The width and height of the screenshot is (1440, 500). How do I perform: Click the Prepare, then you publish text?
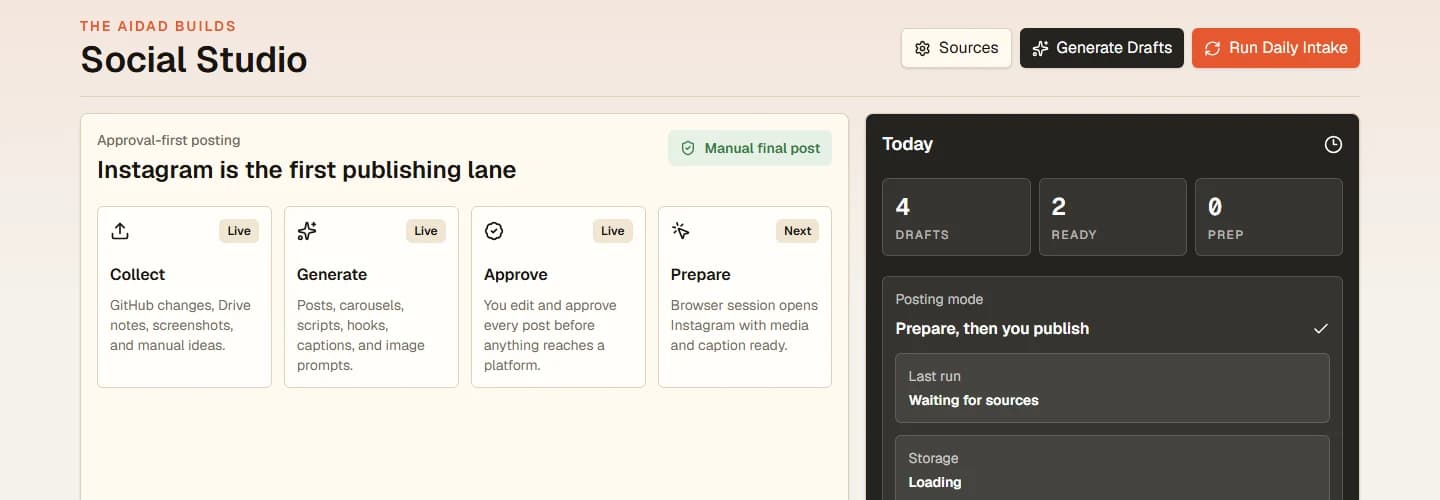pyautogui.click(x=992, y=328)
